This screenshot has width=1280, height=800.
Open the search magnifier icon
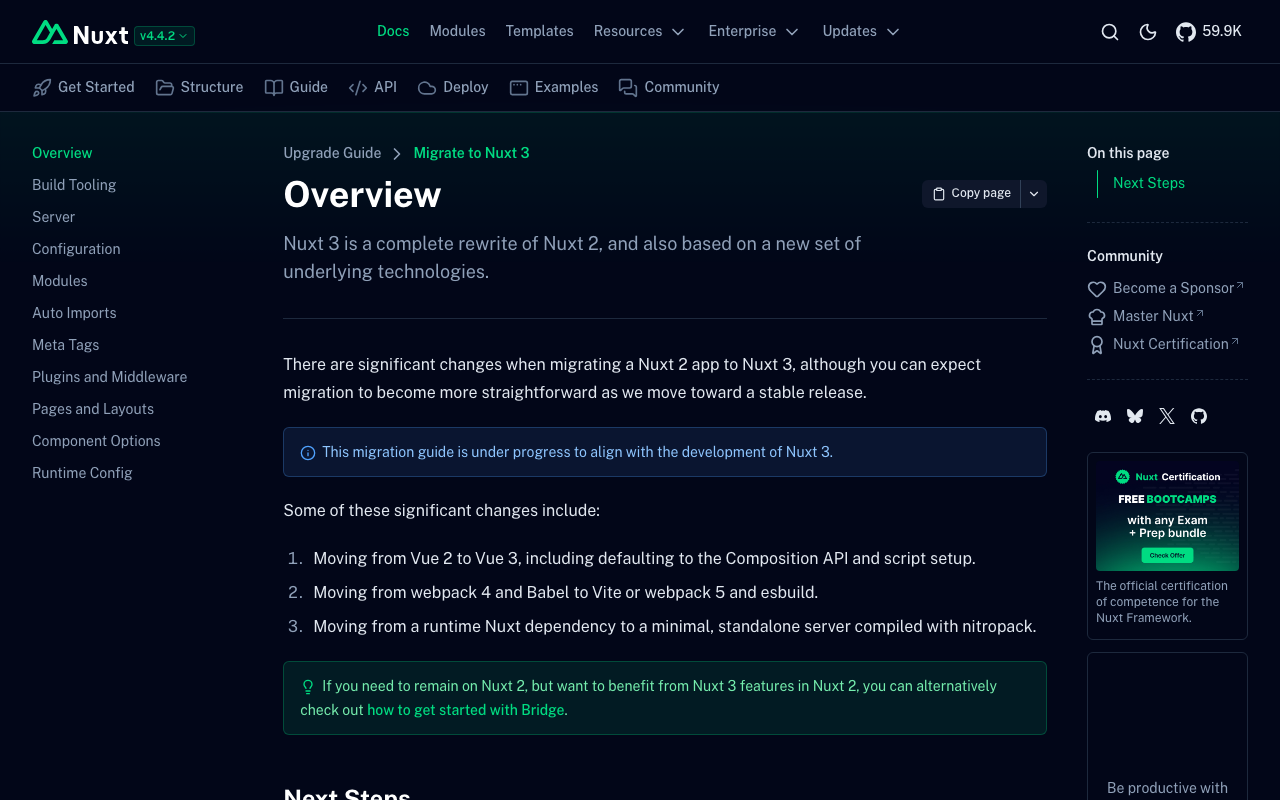(x=1109, y=32)
